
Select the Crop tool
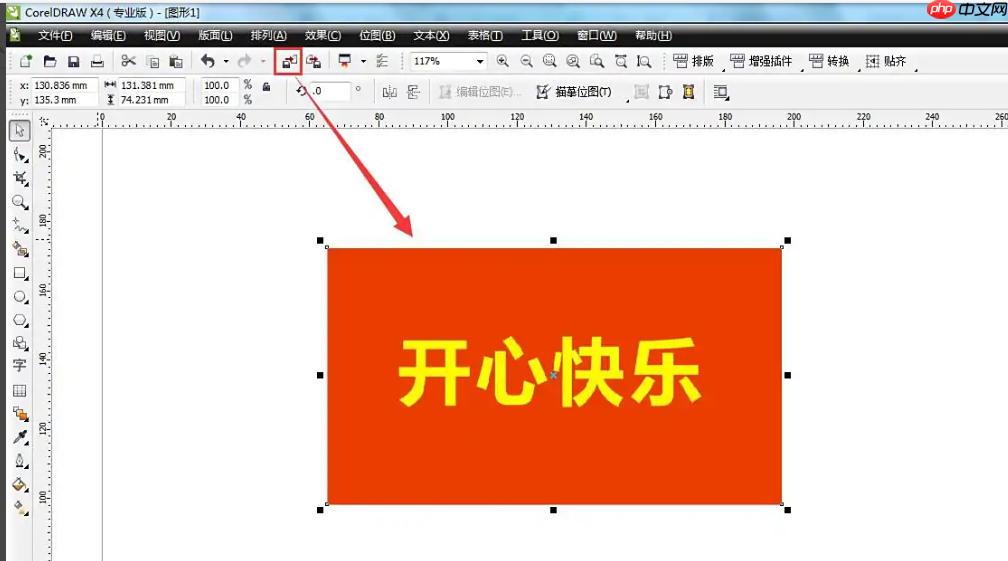tap(20, 178)
